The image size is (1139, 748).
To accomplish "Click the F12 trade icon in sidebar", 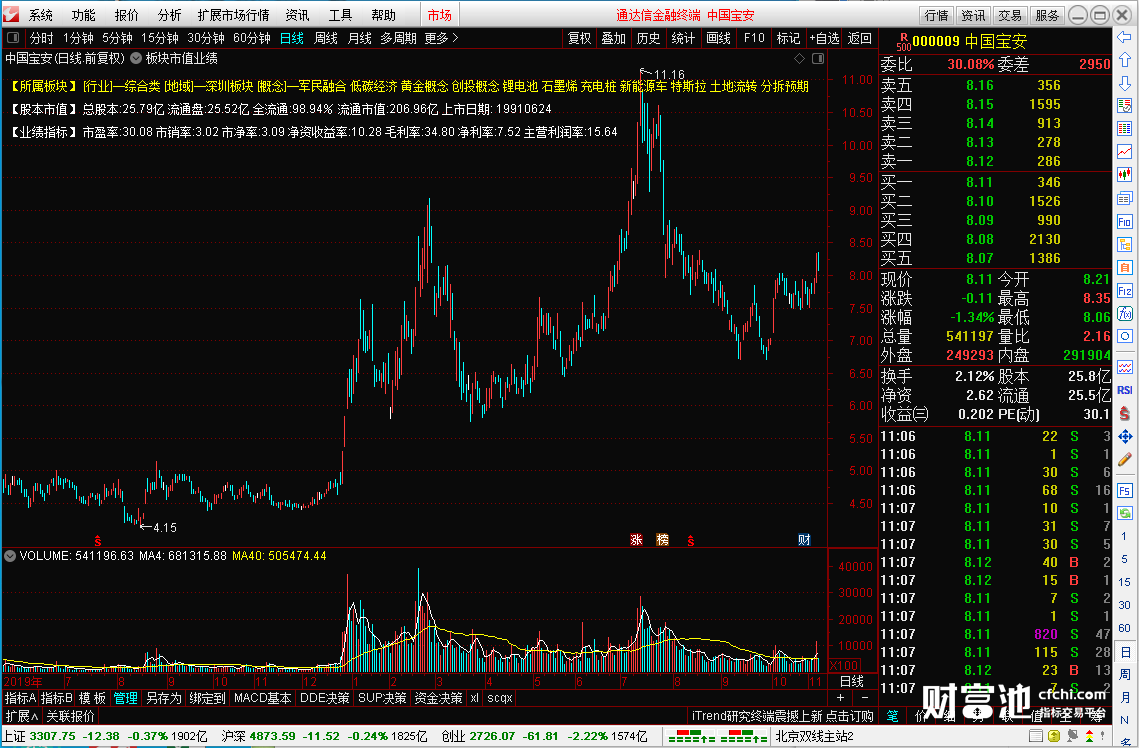I will click(x=1124, y=290).
